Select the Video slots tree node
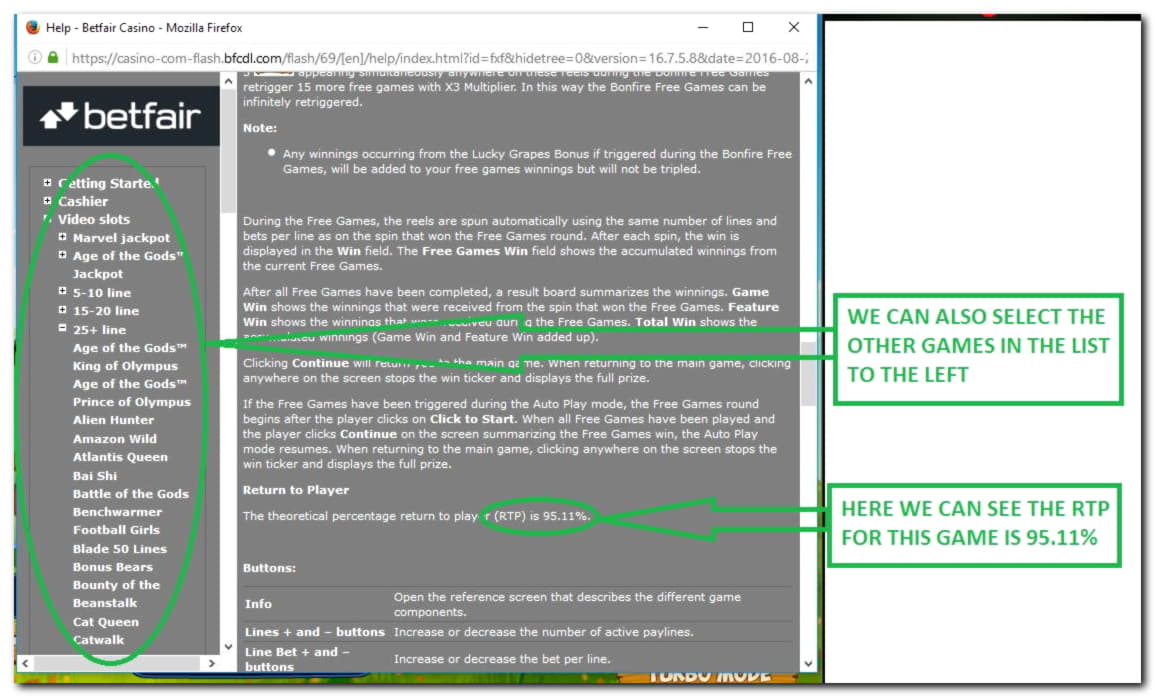 tap(94, 220)
